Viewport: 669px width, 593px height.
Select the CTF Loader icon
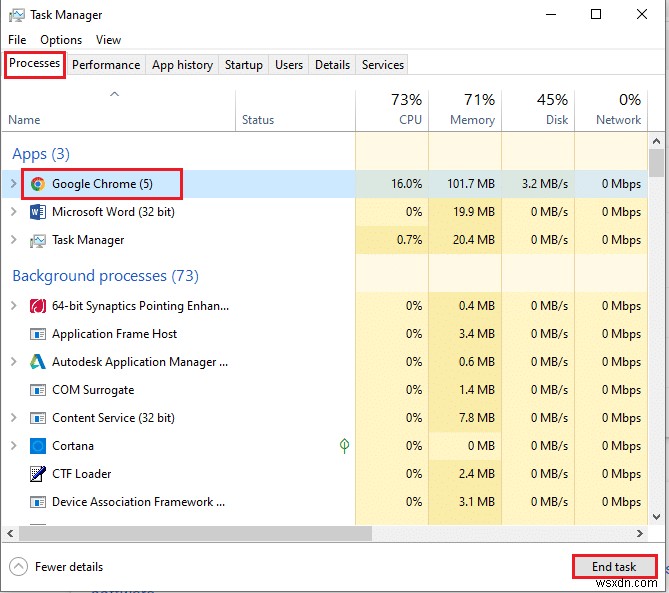[38, 474]
